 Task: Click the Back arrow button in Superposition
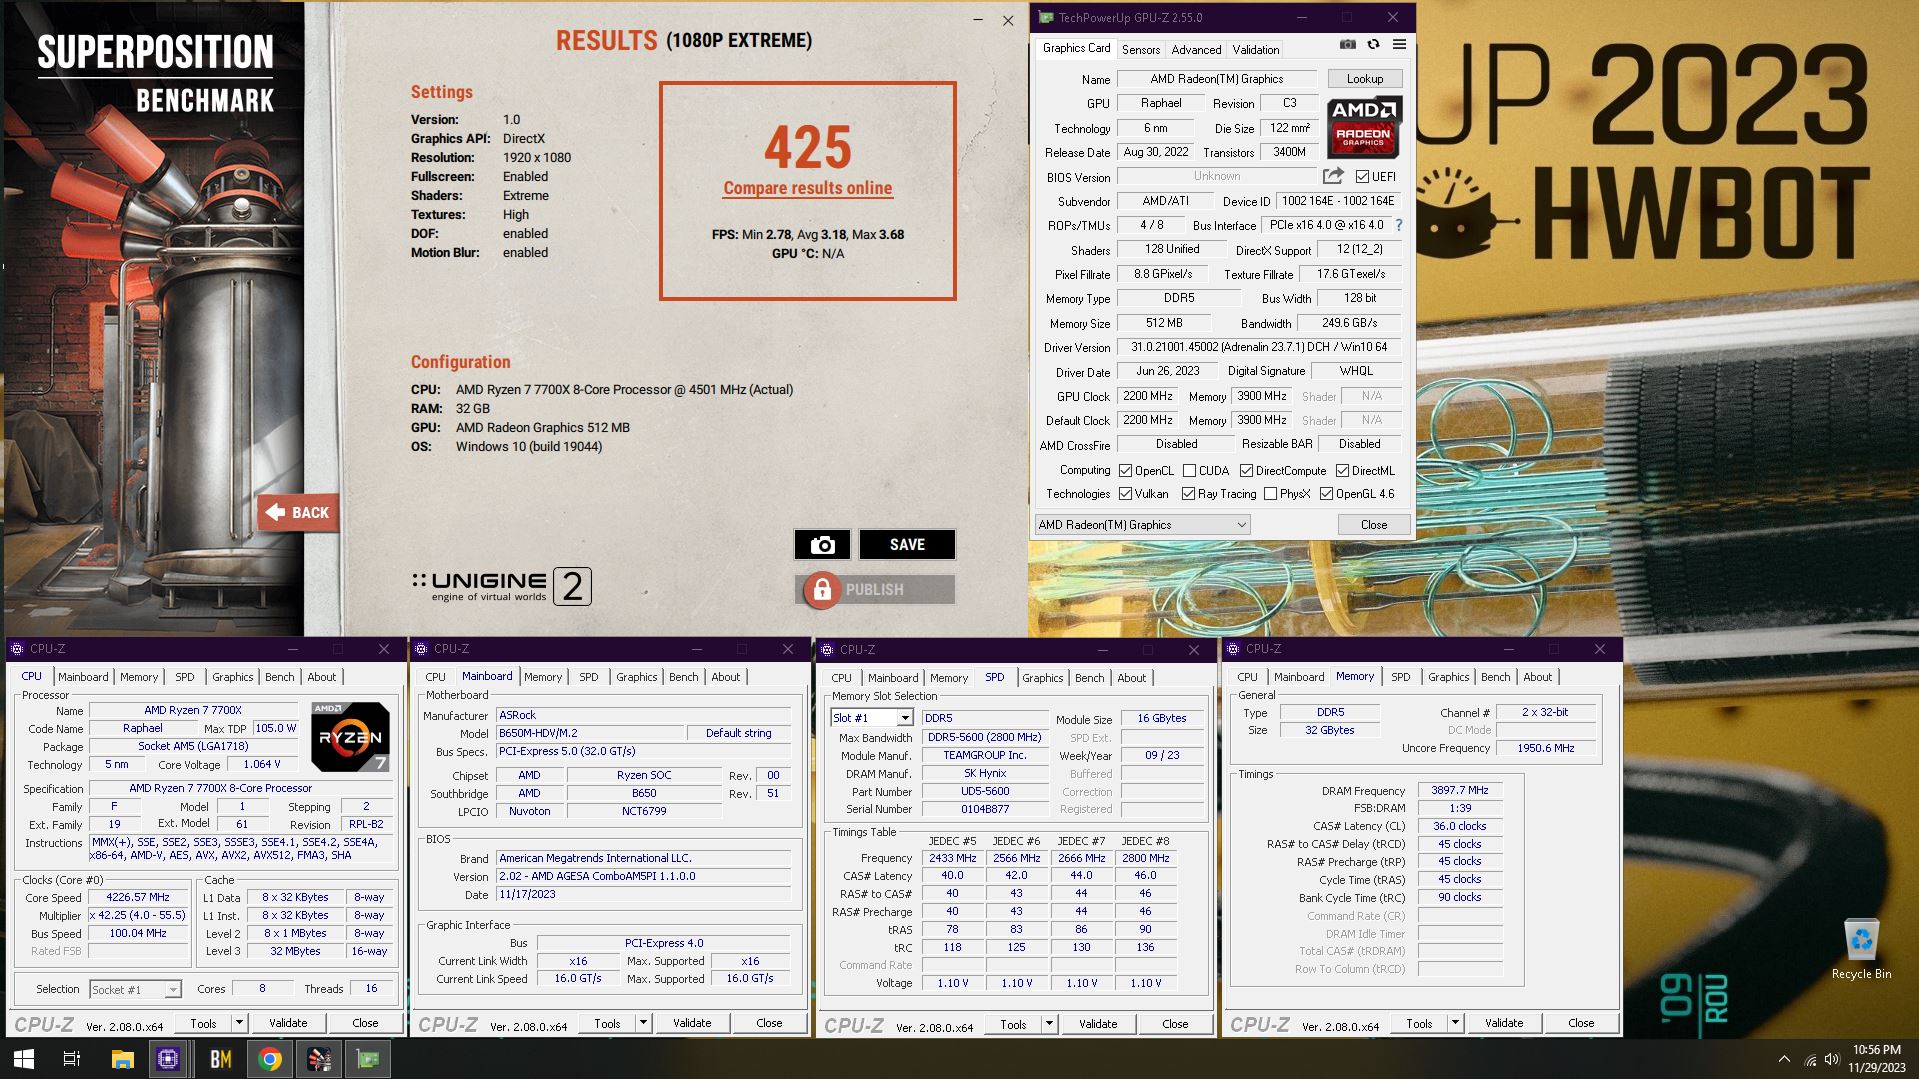click(298, 512)
